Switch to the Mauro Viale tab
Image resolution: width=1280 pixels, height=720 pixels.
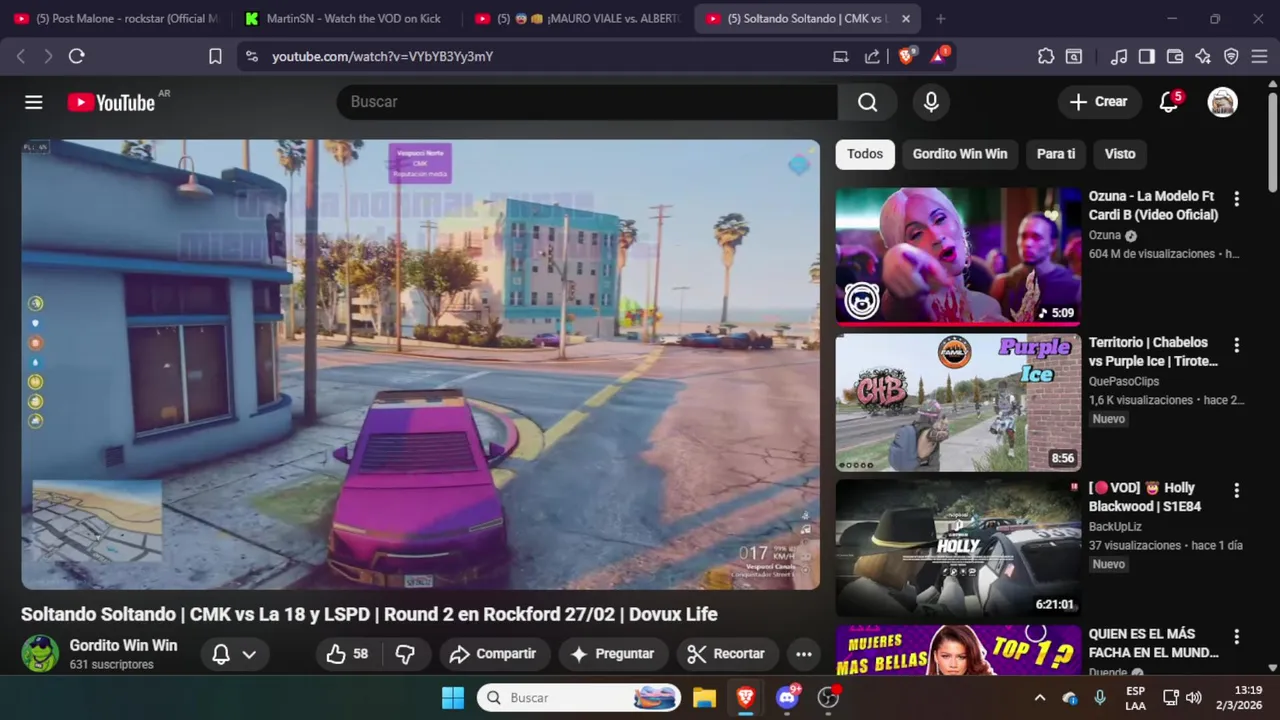[578, 19]
